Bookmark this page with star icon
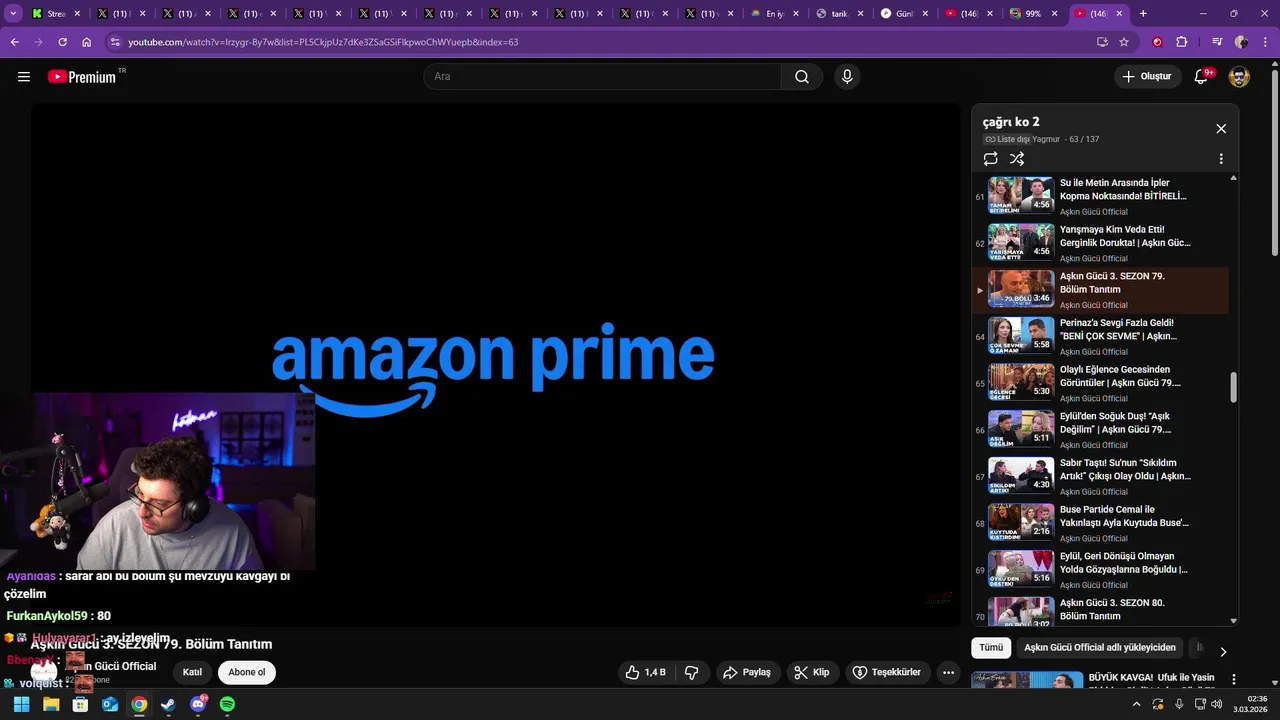Image resolution: width=1280 pixels, height=720 pixels. pyautogui.click(x=1124, y=42)
